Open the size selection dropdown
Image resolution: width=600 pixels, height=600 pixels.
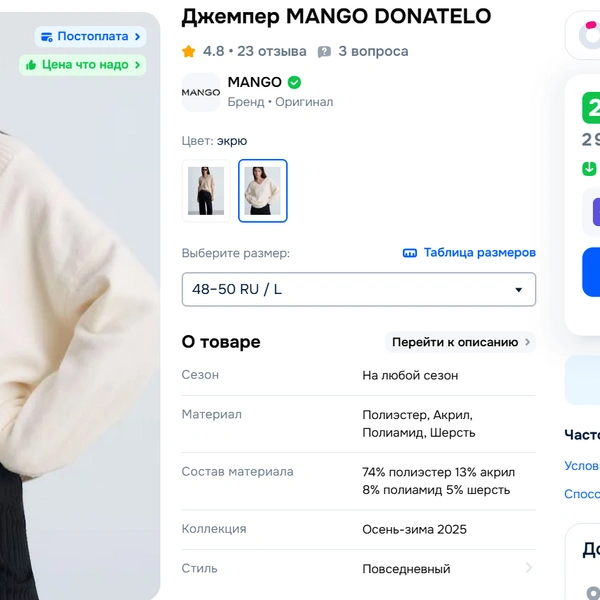point(358,289)
